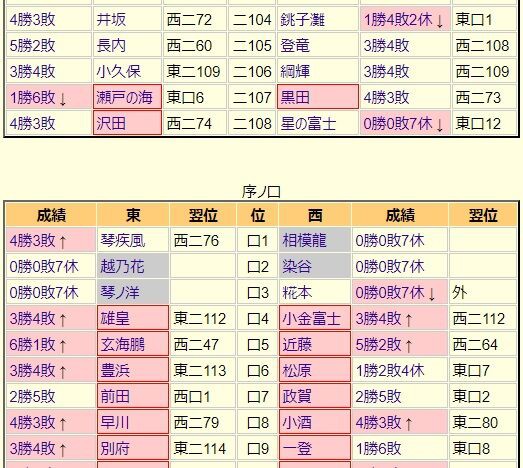Click next rank 西二76 for 琴疾風
523x468 pixels.
196,241
